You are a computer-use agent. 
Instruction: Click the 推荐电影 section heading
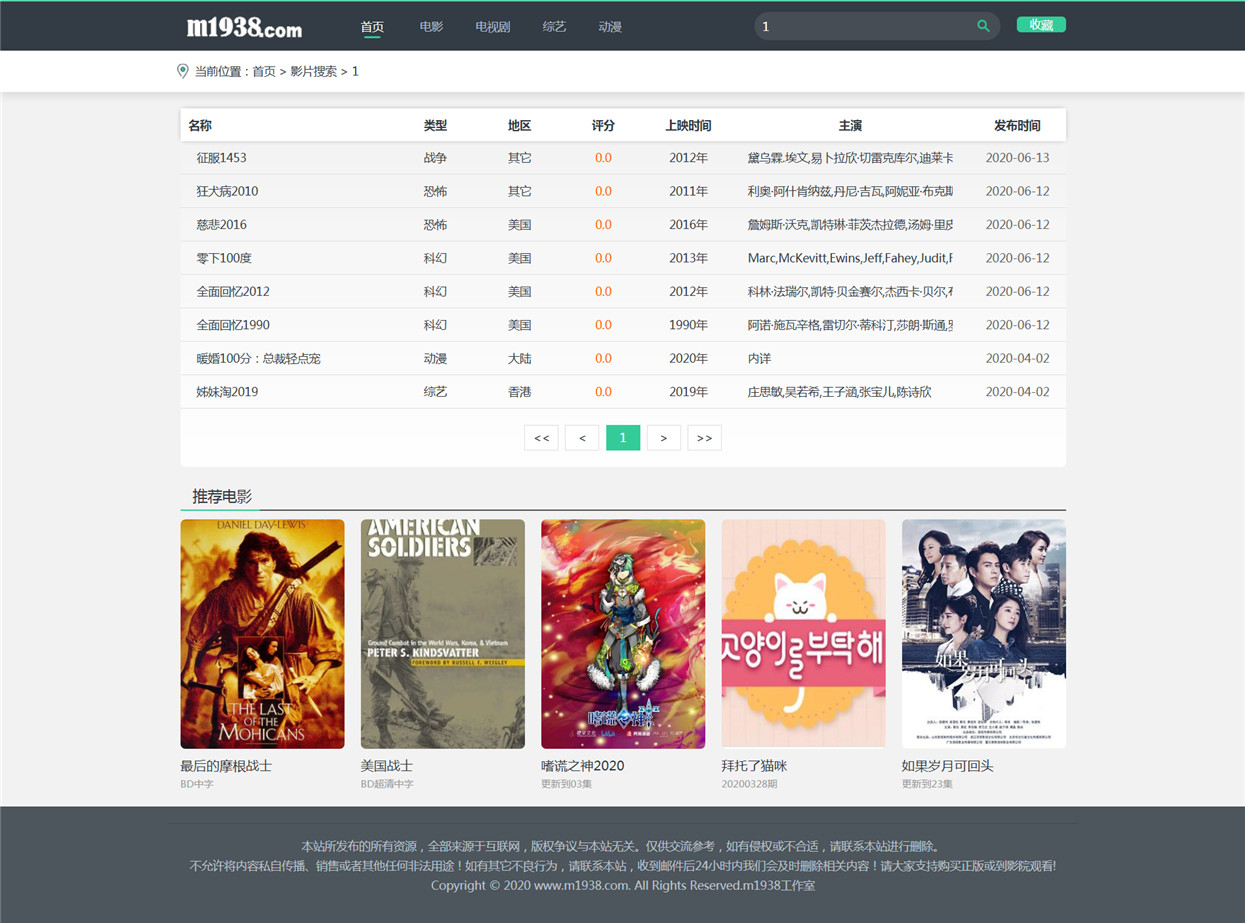pos(222,496)
